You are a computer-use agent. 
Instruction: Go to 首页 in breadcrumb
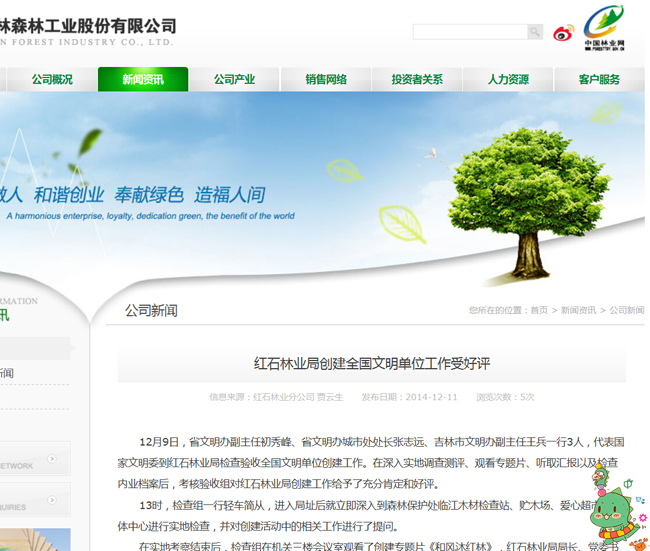(539, 310)
